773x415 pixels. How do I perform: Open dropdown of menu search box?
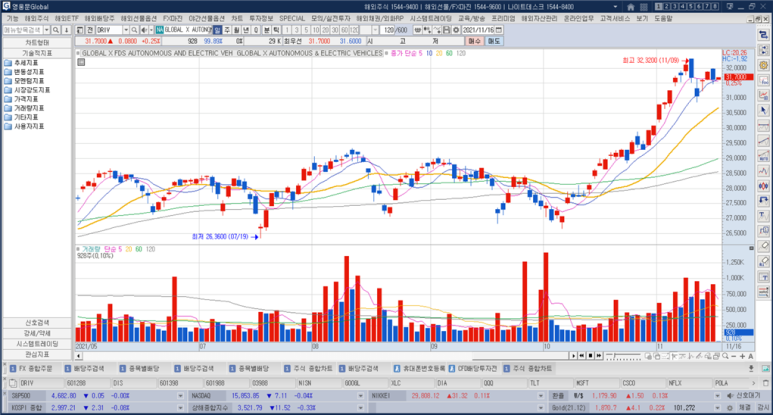coord(47,30)
